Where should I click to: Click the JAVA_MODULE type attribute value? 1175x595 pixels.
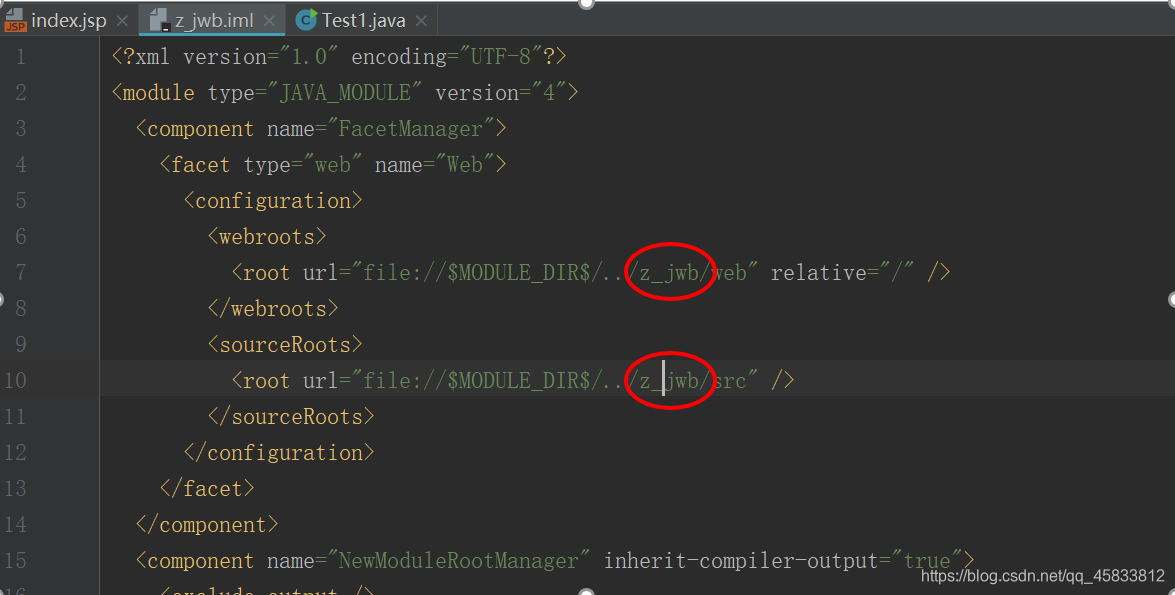(x=345, y=92)
